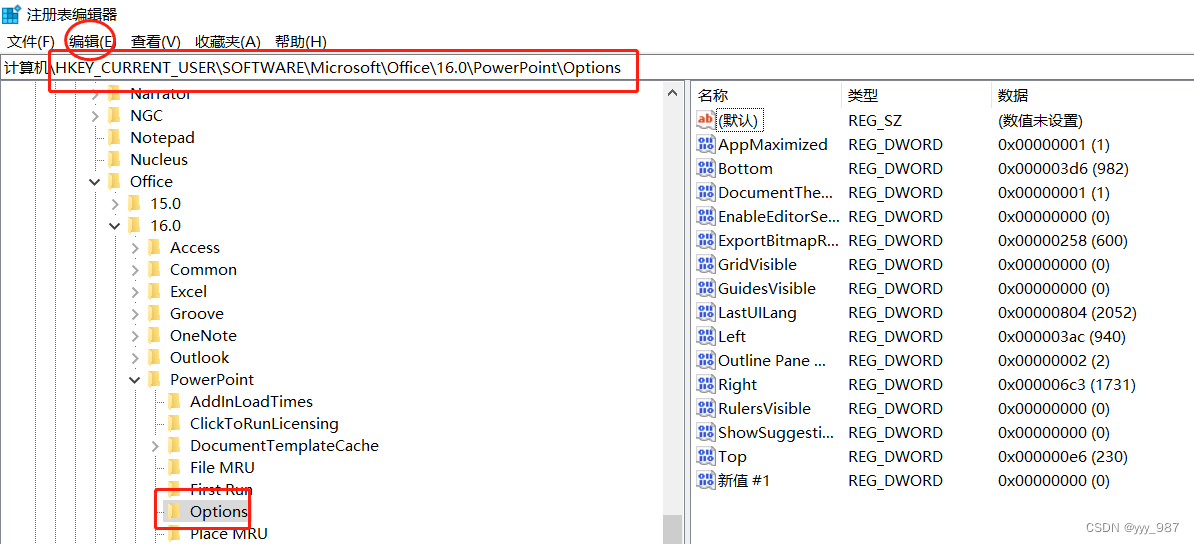Click data cell 0x000006c3 (1731)
This screenshot has width=1194, height=544.
click(1066, 385)
